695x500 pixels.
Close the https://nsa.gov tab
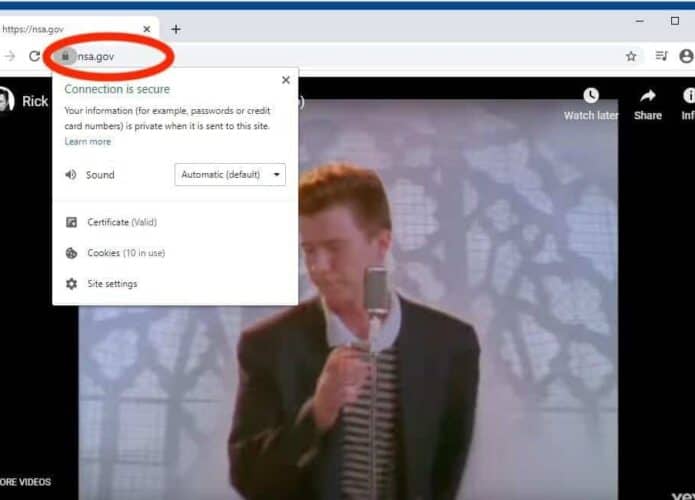pos(147,29)
